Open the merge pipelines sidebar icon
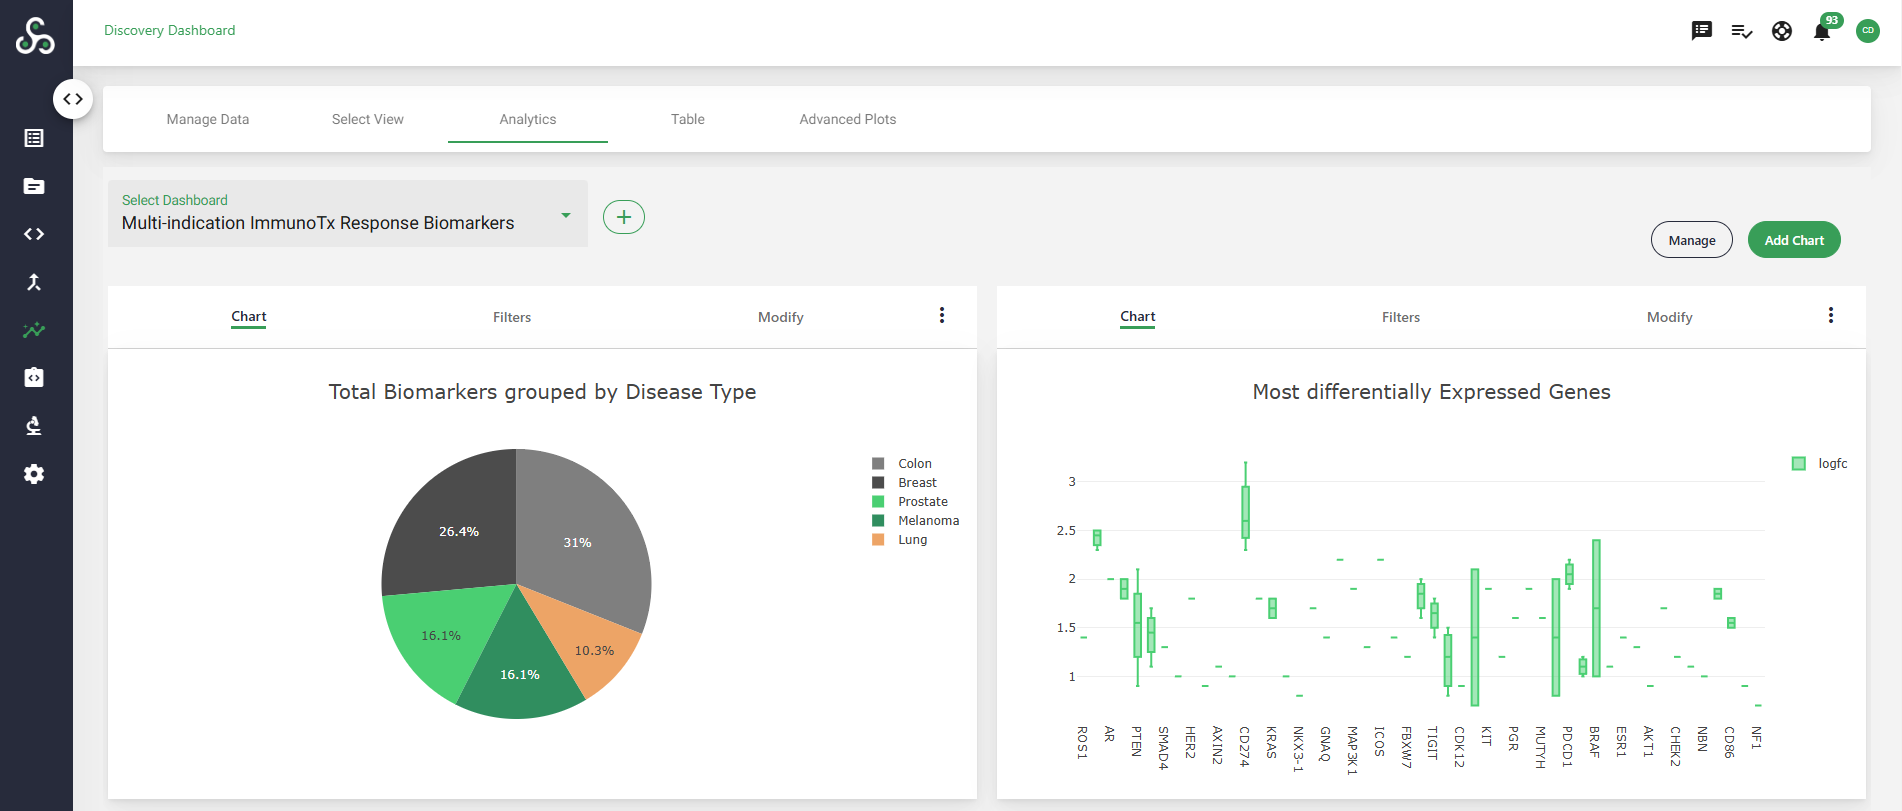The image size is (1902, 811). (x=34, y=282)
